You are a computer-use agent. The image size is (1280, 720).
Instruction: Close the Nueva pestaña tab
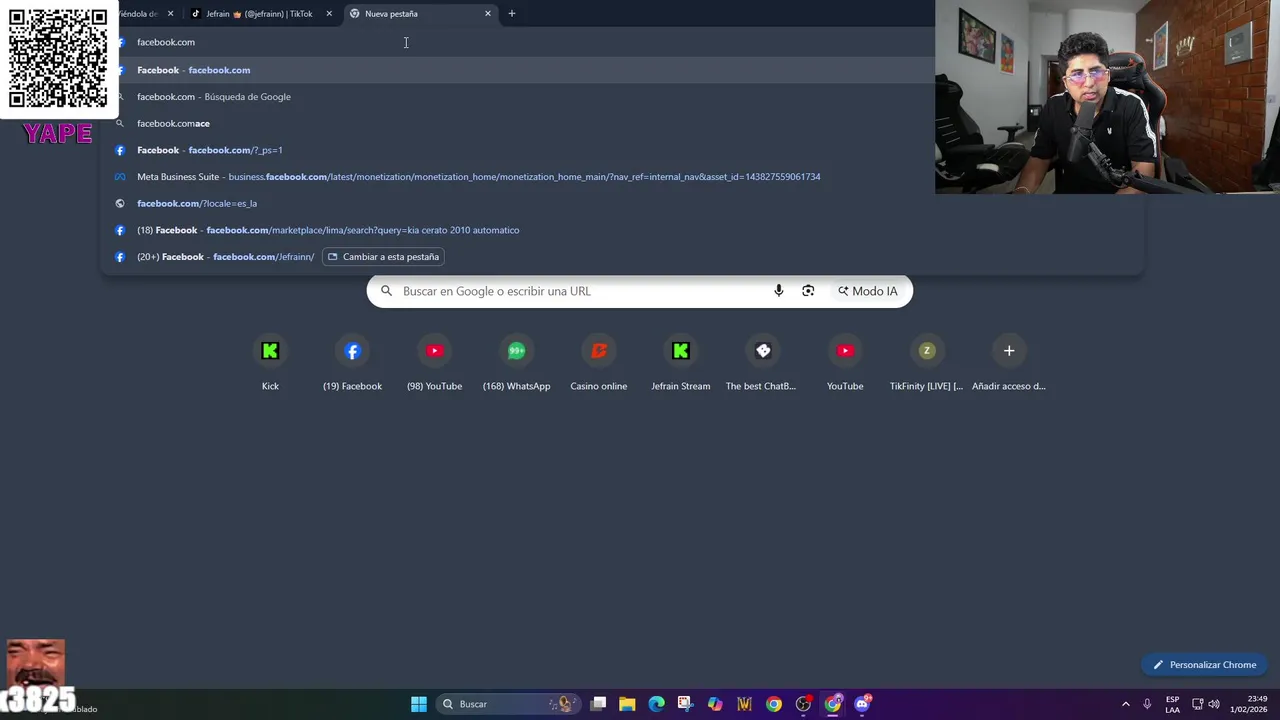(488, 14)
